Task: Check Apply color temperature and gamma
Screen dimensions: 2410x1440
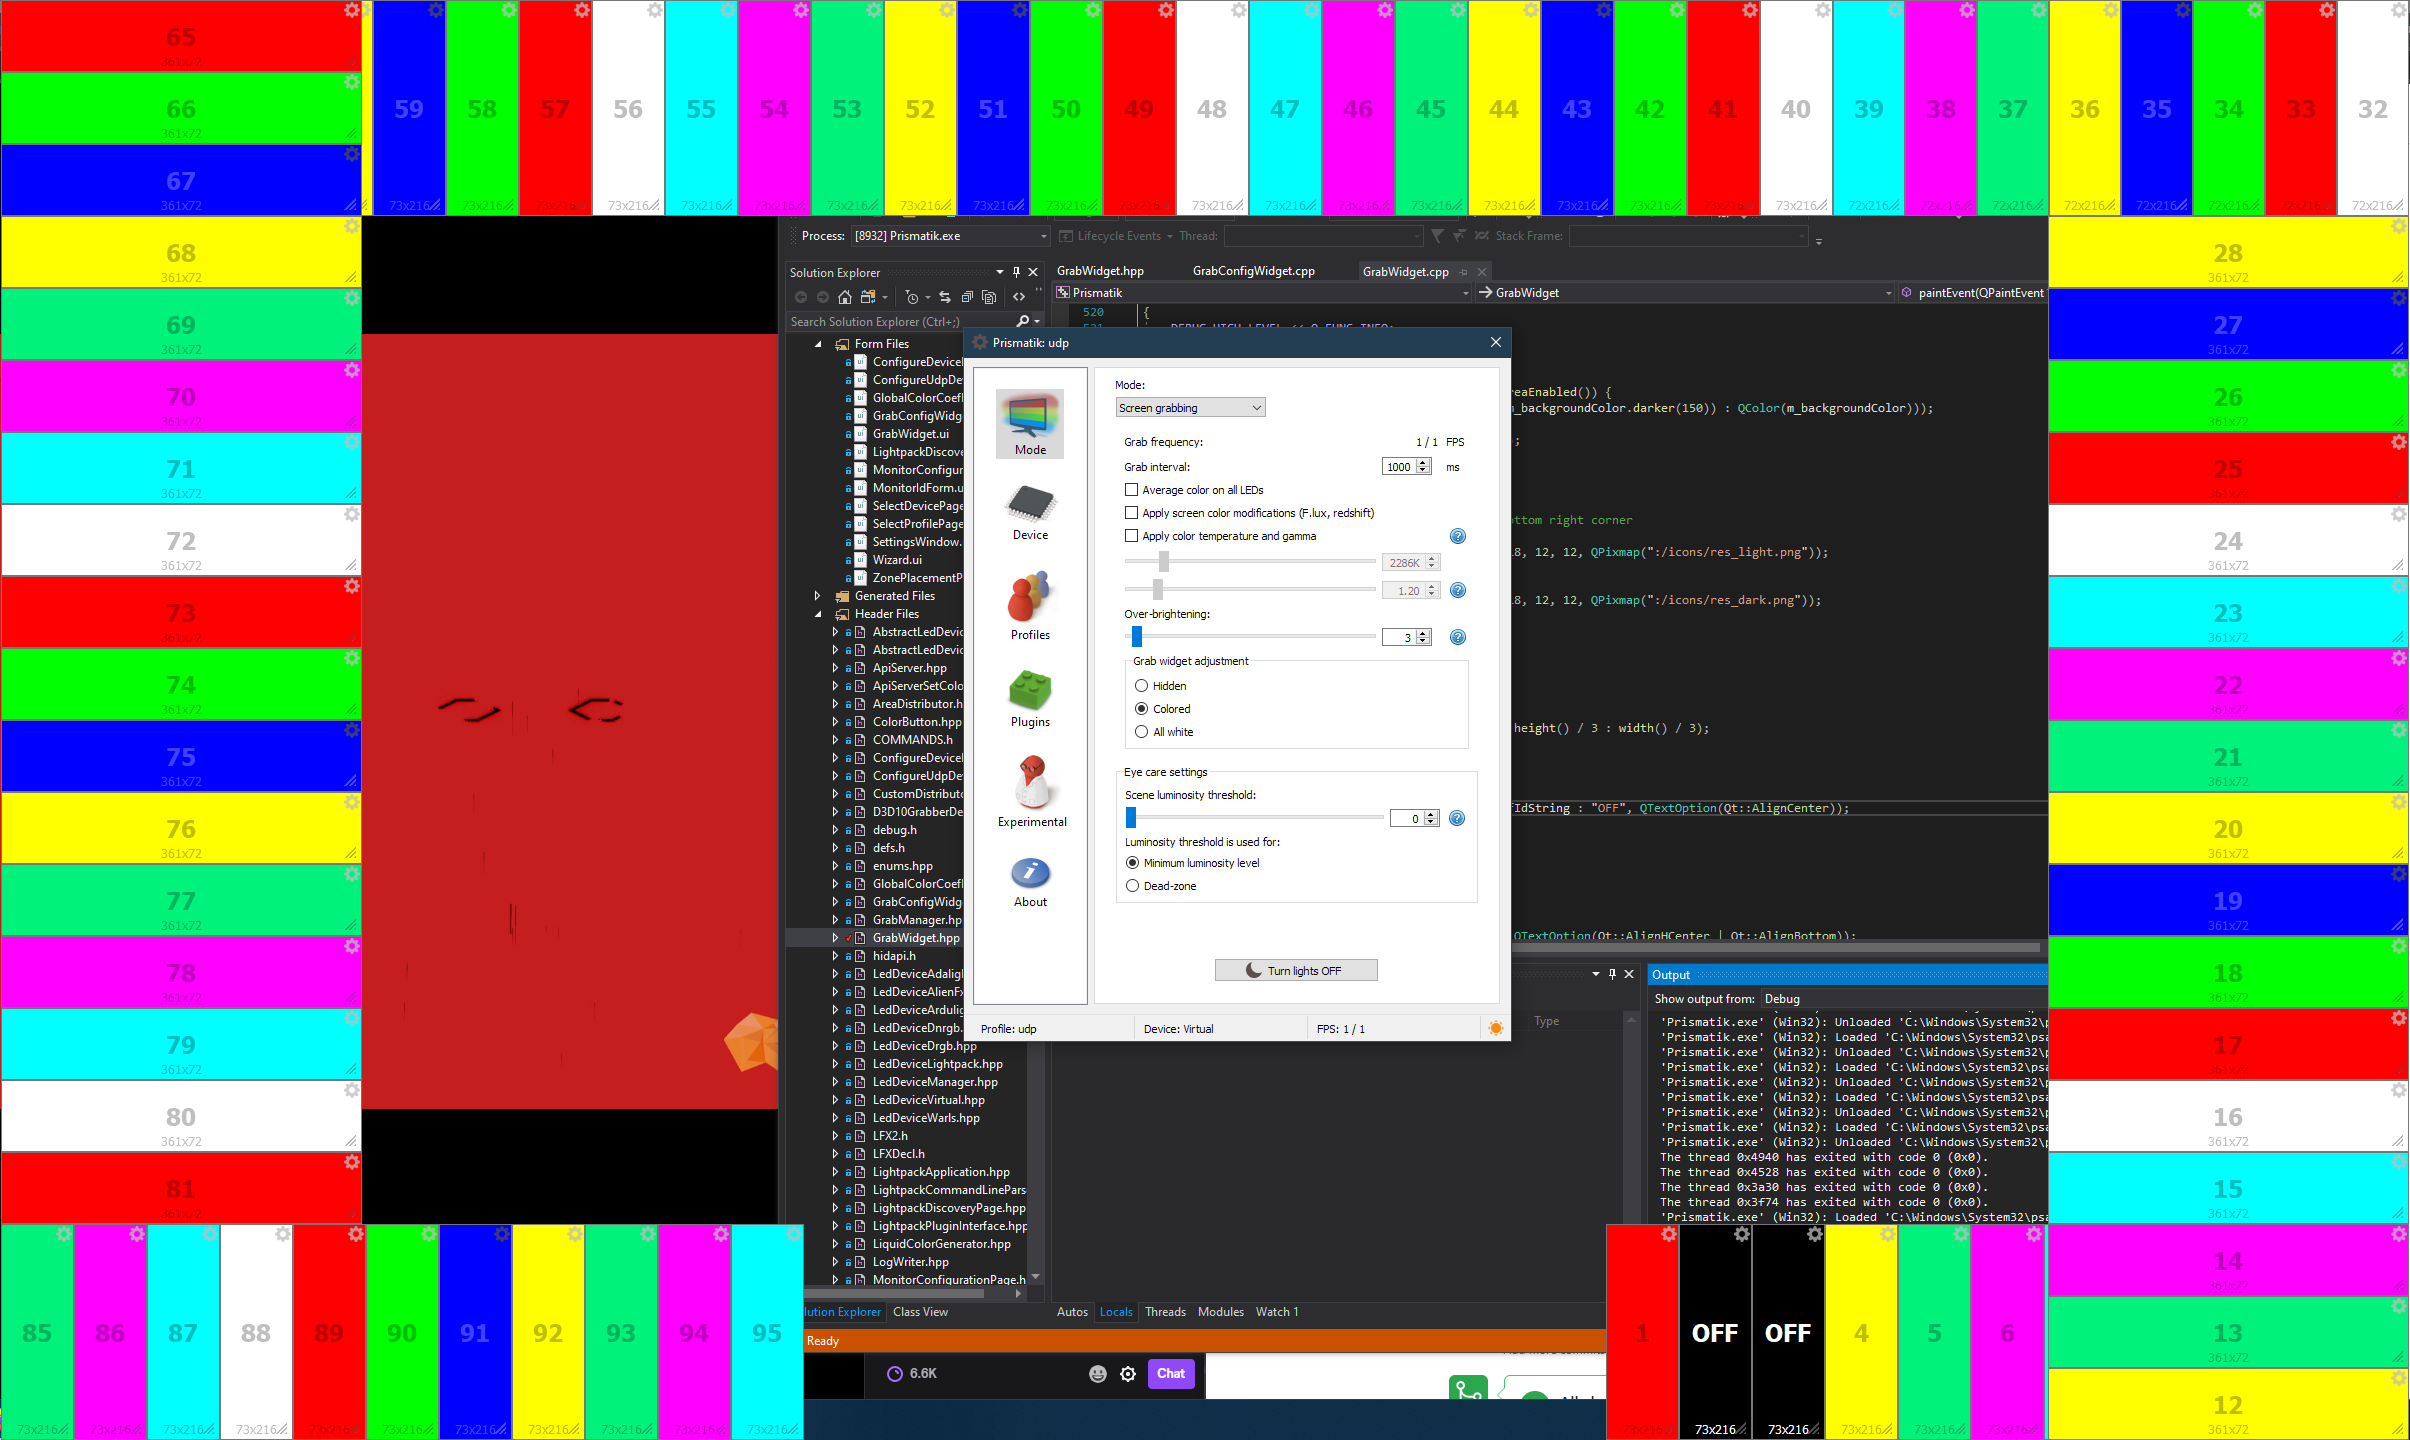Action: pos(1132,536)
